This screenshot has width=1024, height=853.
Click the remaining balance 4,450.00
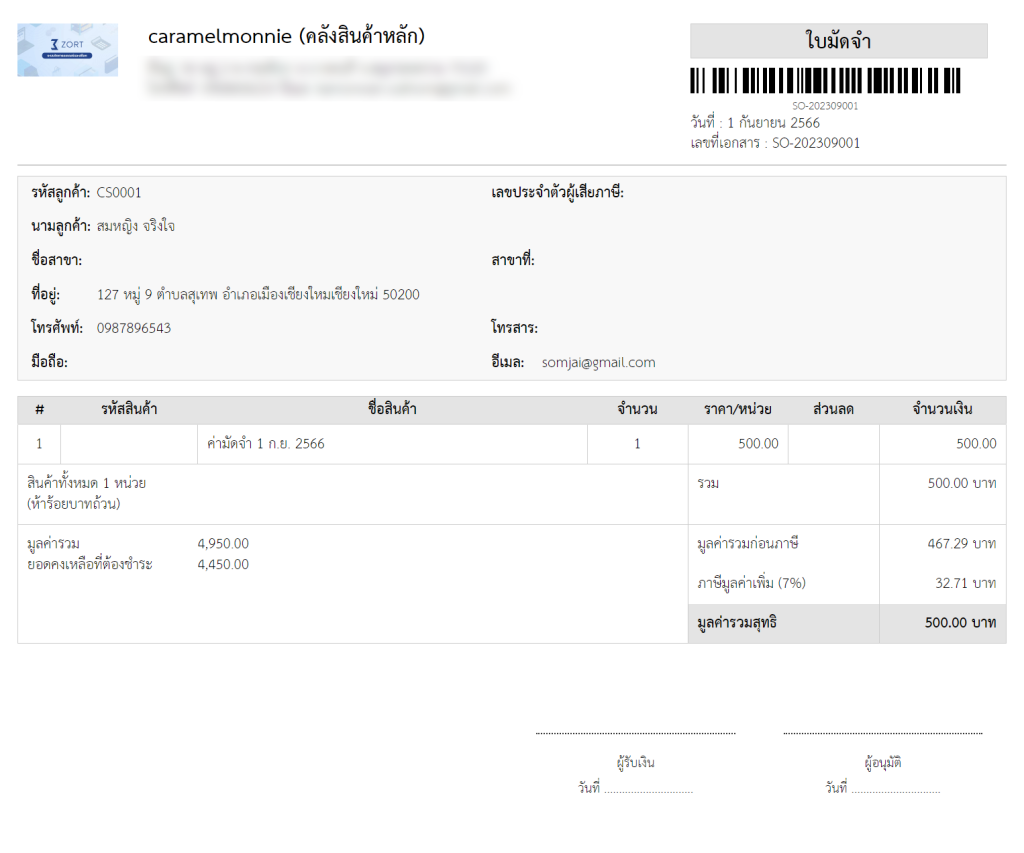[223, 564]
